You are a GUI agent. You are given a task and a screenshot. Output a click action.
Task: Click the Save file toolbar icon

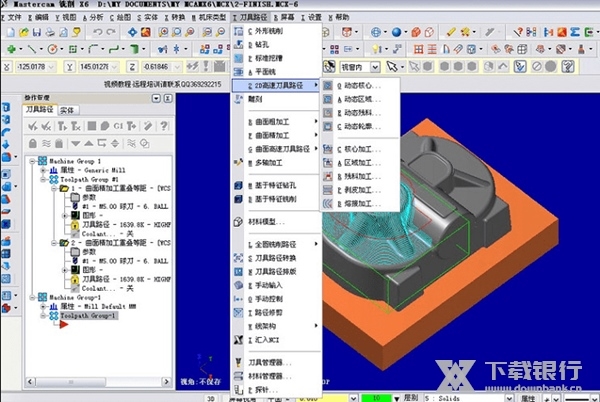pyautogui.click(x=37, y=32)
